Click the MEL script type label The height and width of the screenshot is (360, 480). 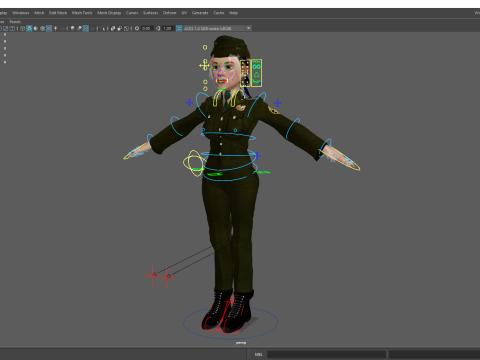click(x=259, y=354)
